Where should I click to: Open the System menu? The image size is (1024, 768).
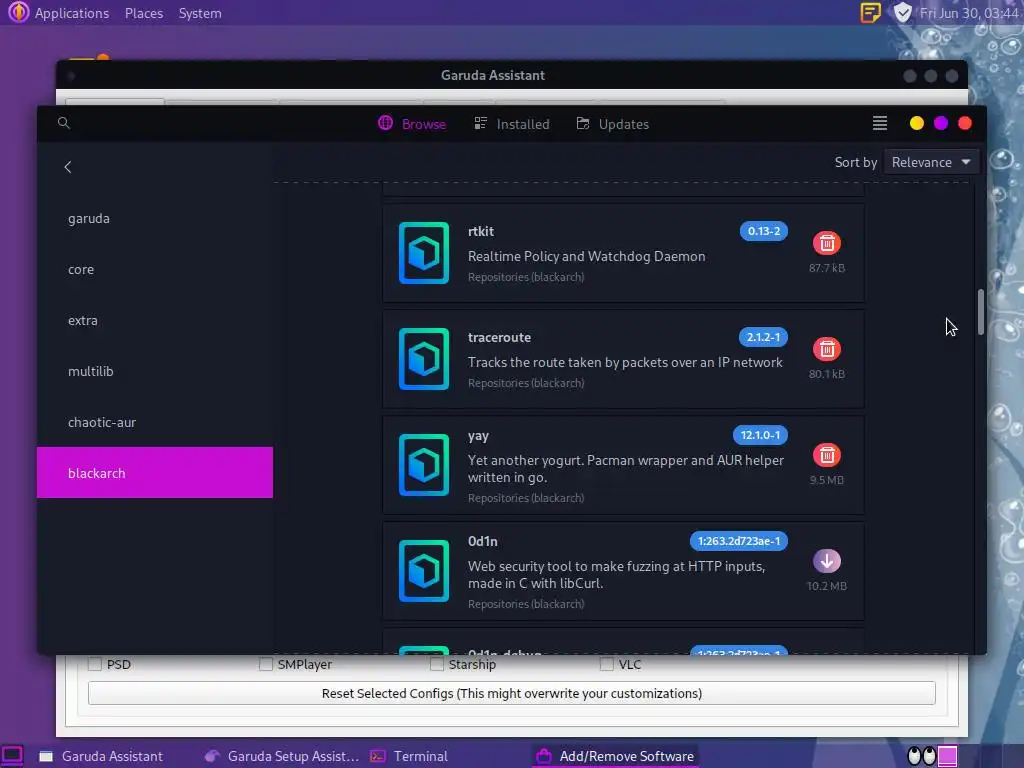point(200,13)
